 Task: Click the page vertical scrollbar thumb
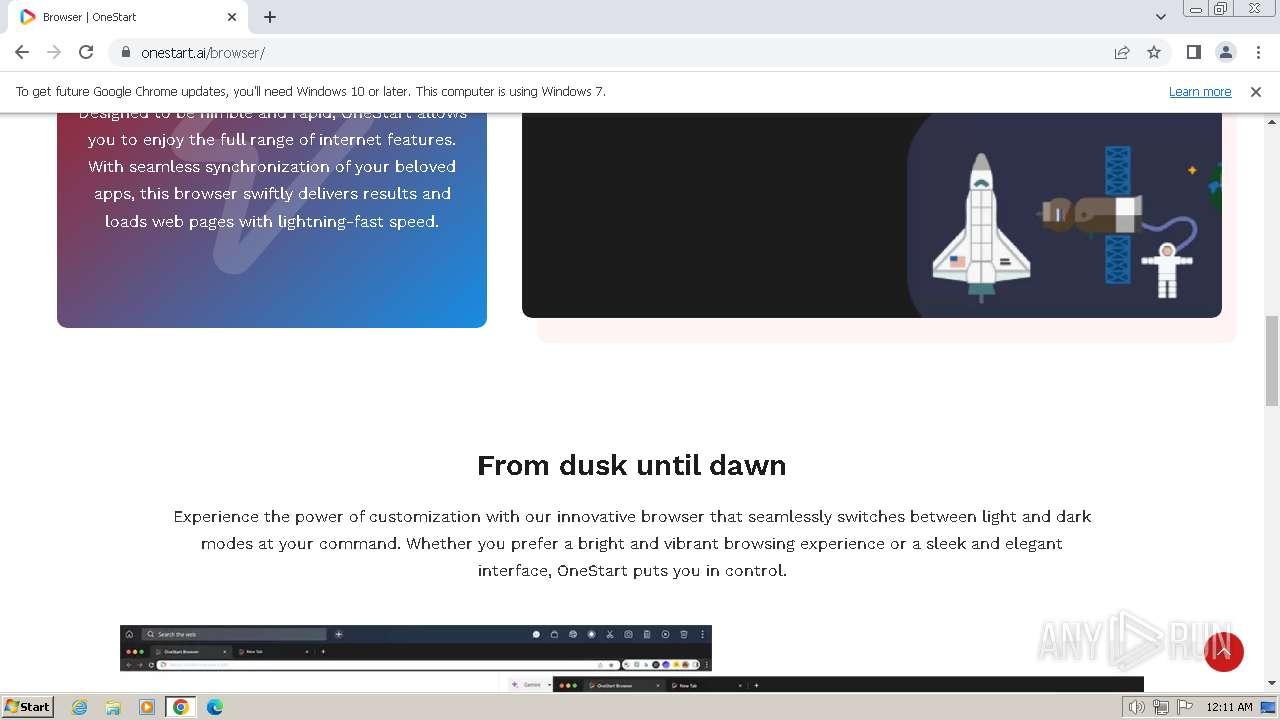click(1272, 360)
